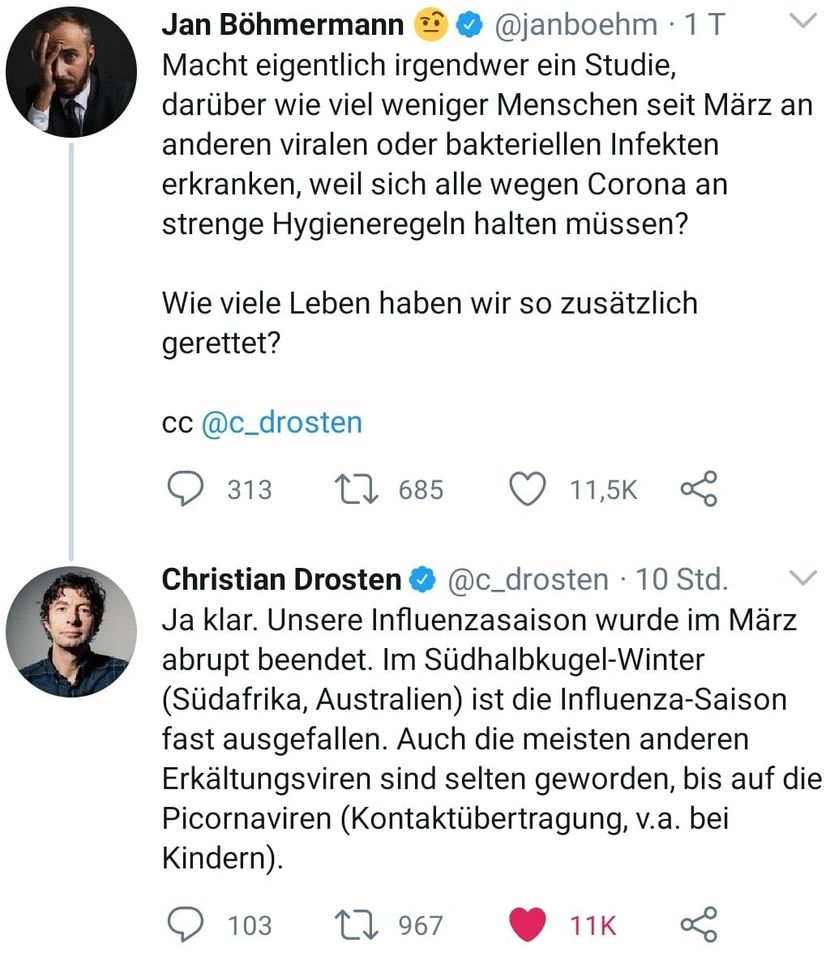Reply to Christian Drosten's tweet
The width and height of the screenshot is (830, 960).
183,925
